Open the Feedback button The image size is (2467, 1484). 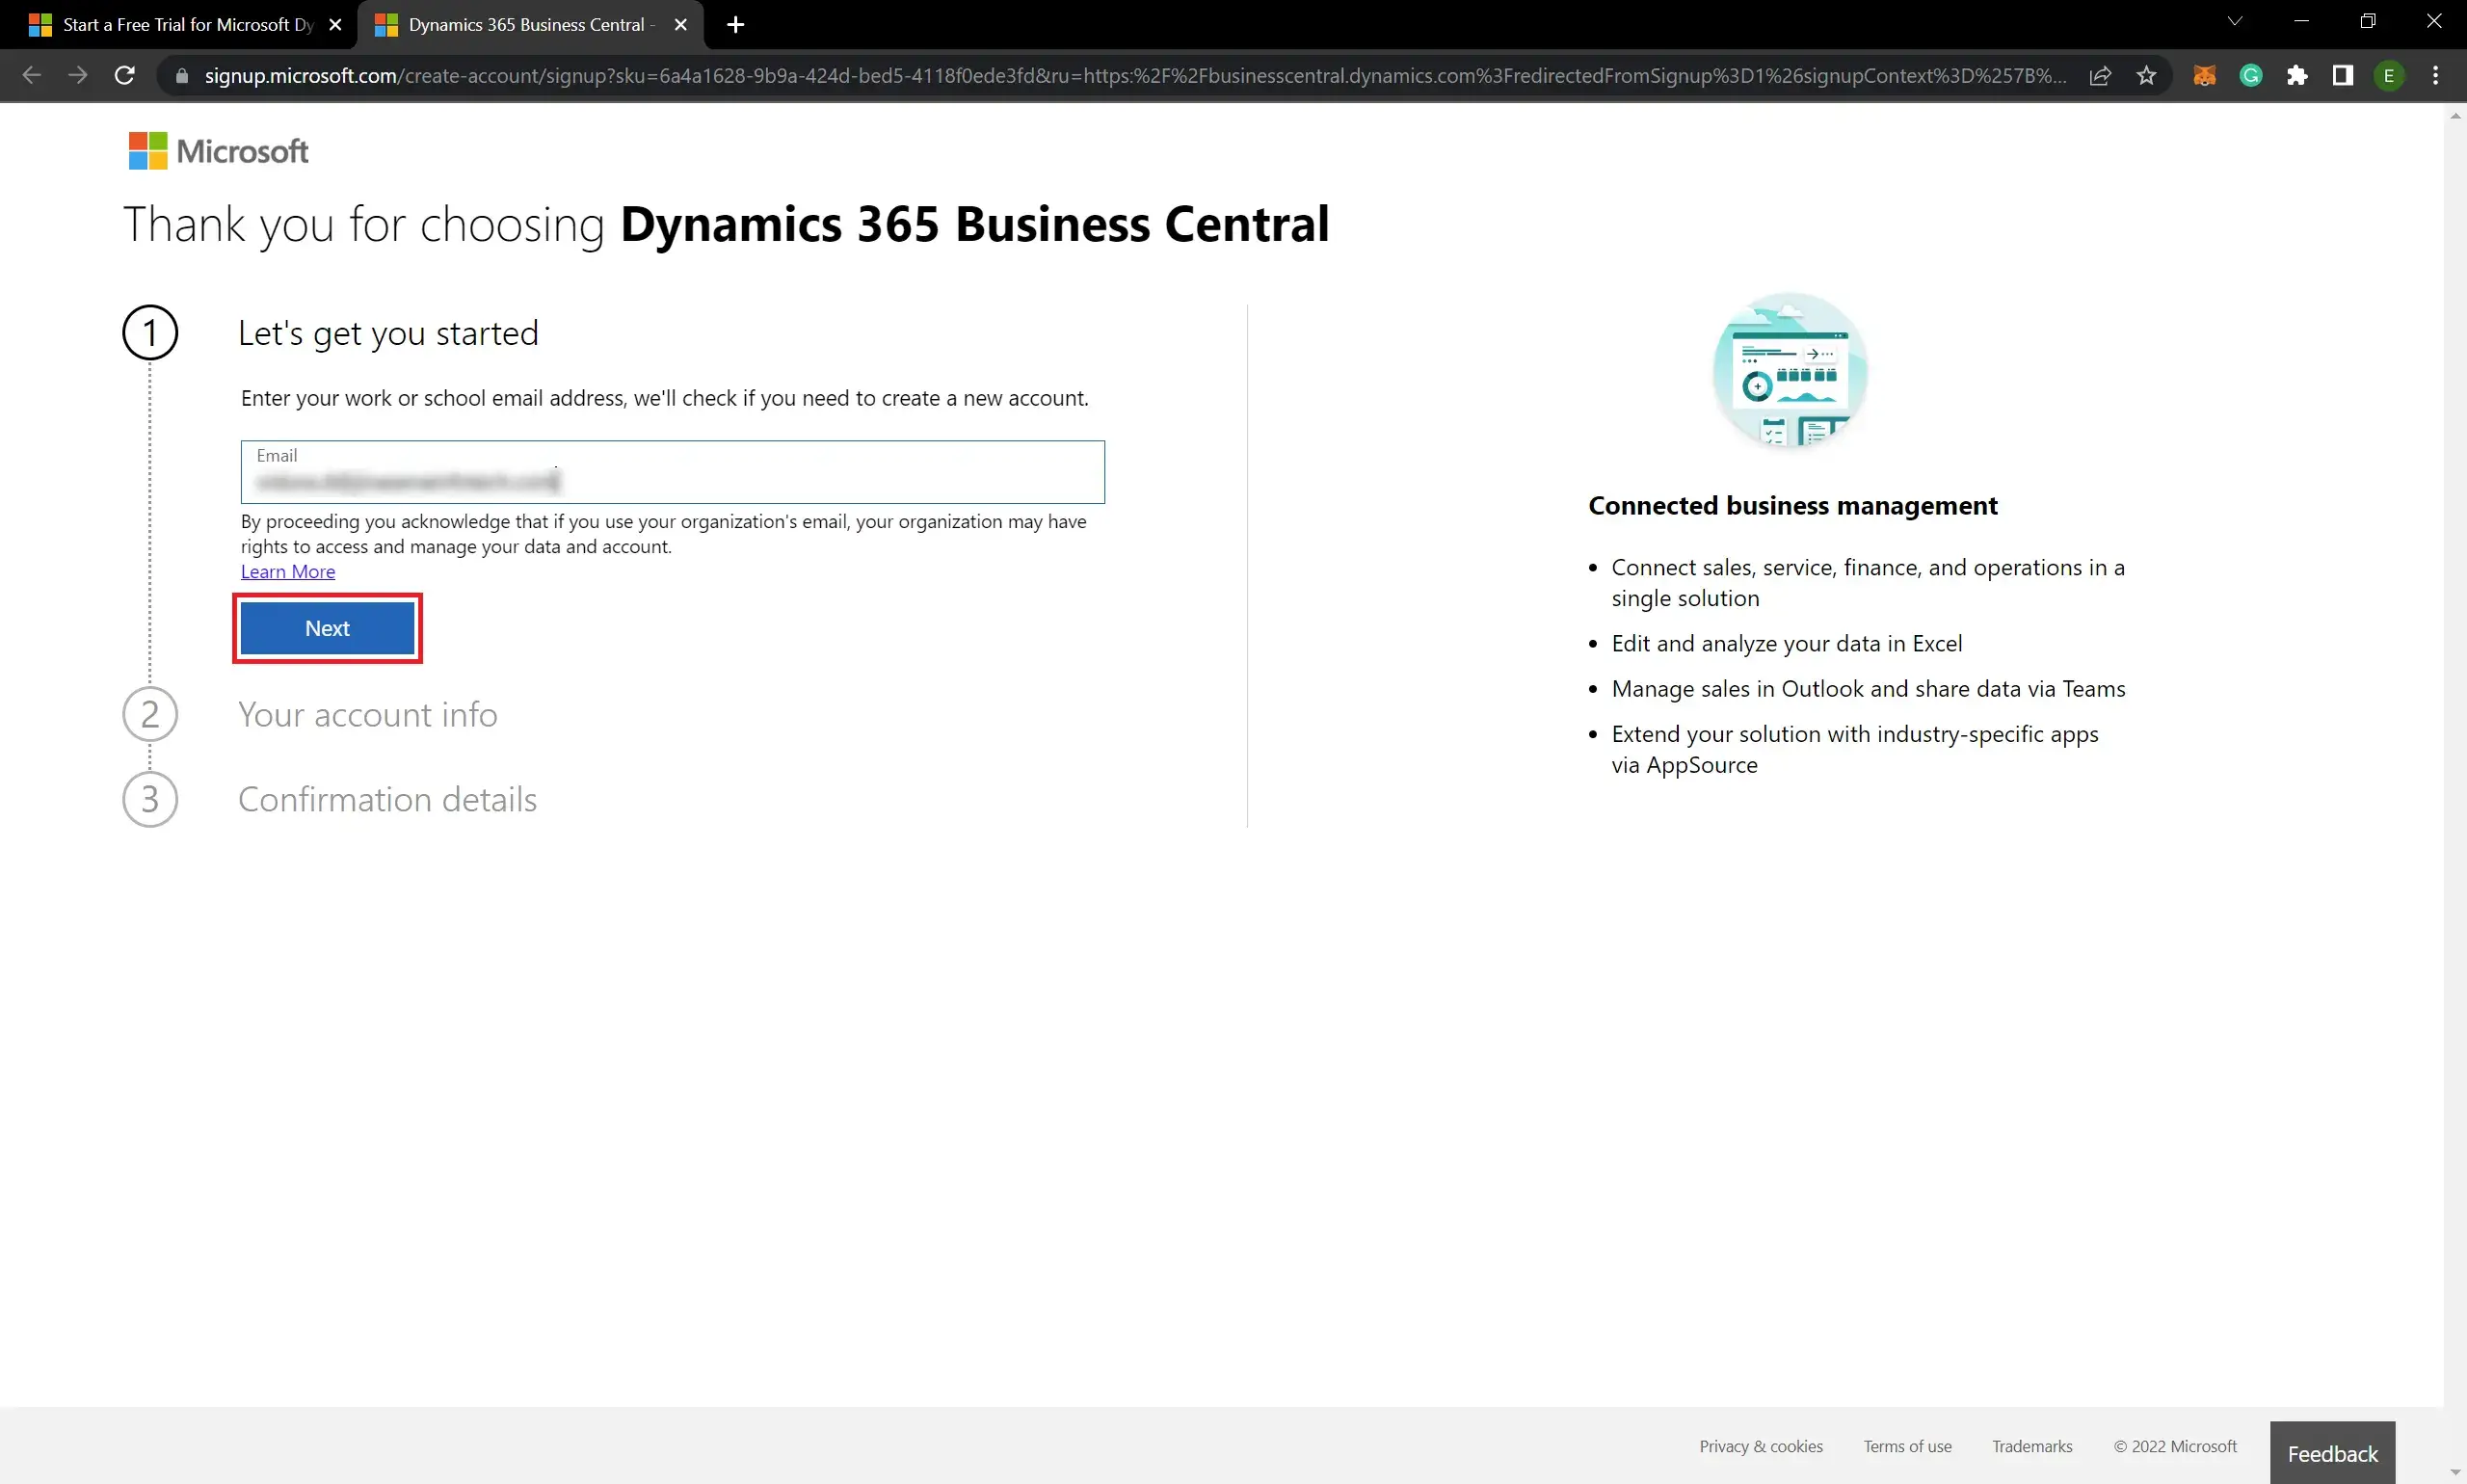2332,1453
